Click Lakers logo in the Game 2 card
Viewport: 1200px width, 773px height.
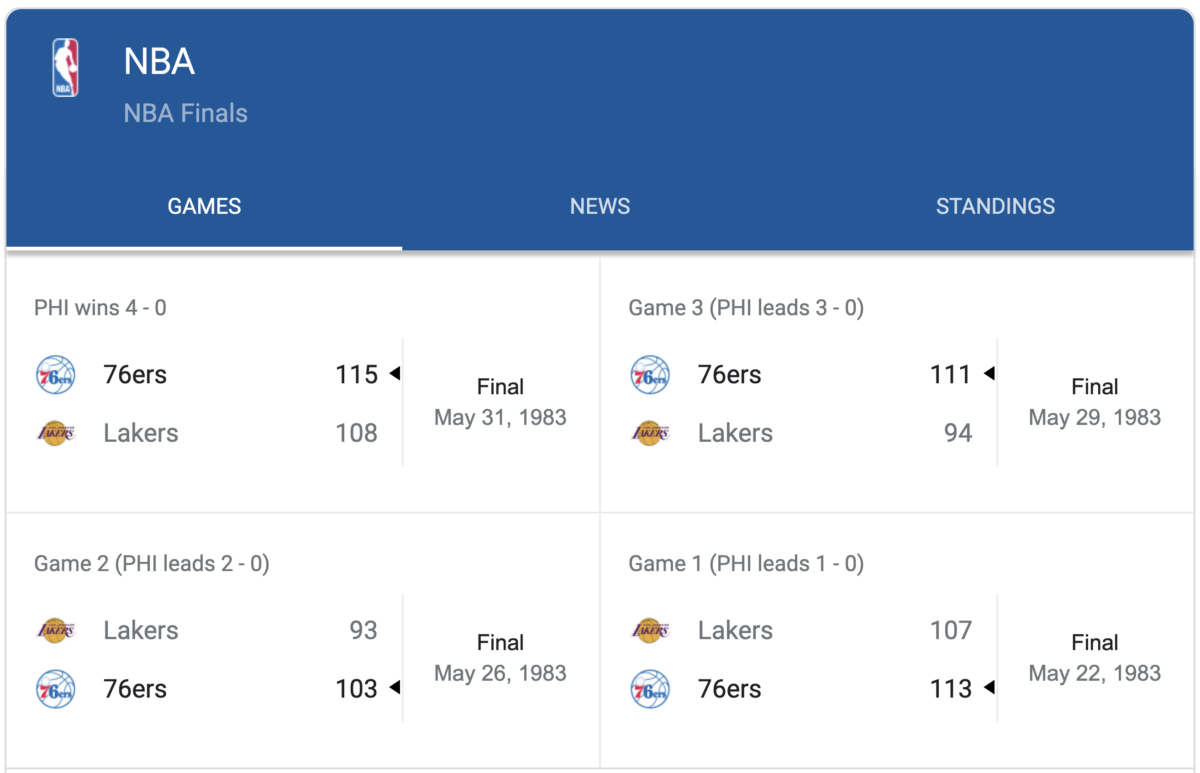[x=56, y=630]
